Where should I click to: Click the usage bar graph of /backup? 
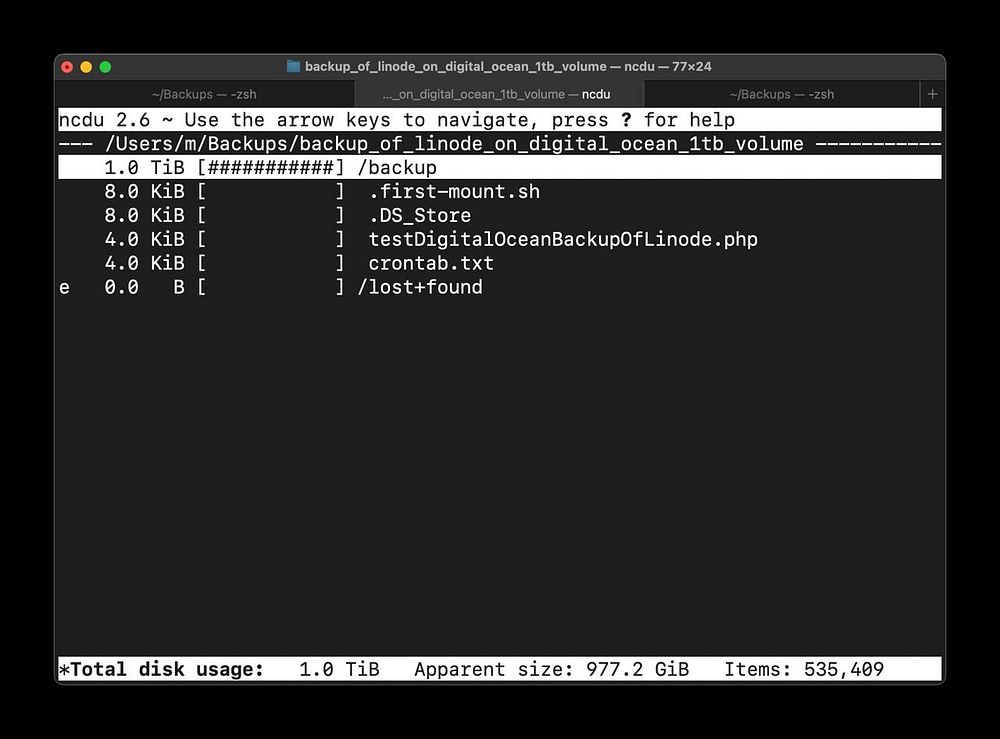pos(271,168)
